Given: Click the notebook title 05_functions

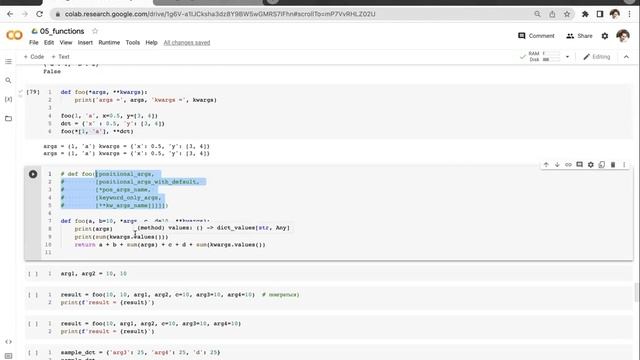Looking at the screenshot, I should [x=62, y=31].
